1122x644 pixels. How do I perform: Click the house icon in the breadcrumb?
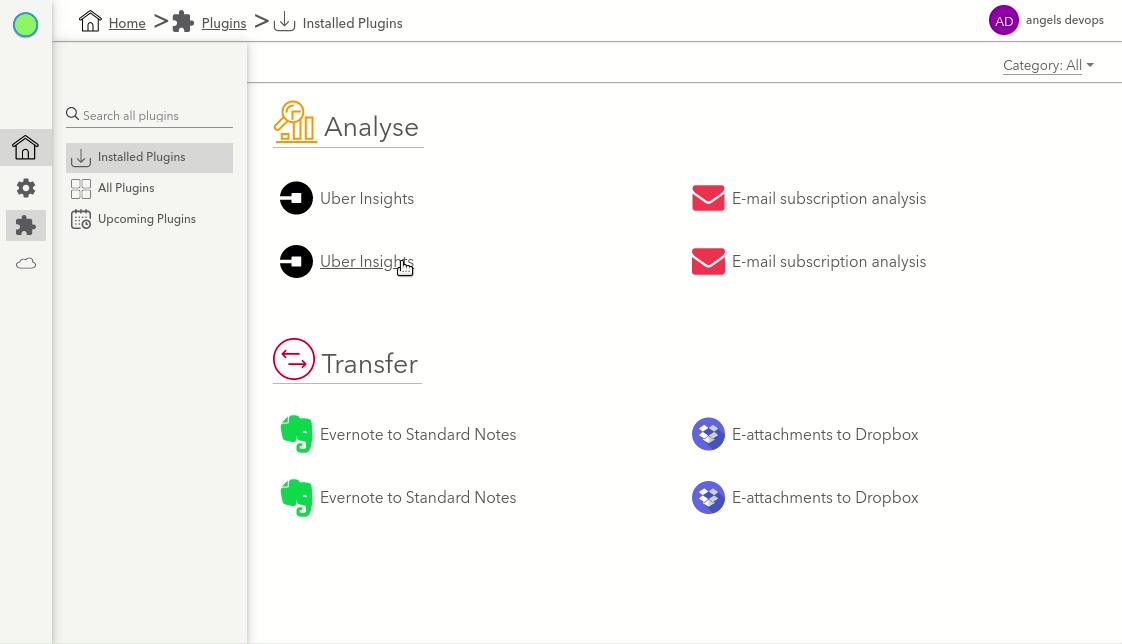[91, 22]
